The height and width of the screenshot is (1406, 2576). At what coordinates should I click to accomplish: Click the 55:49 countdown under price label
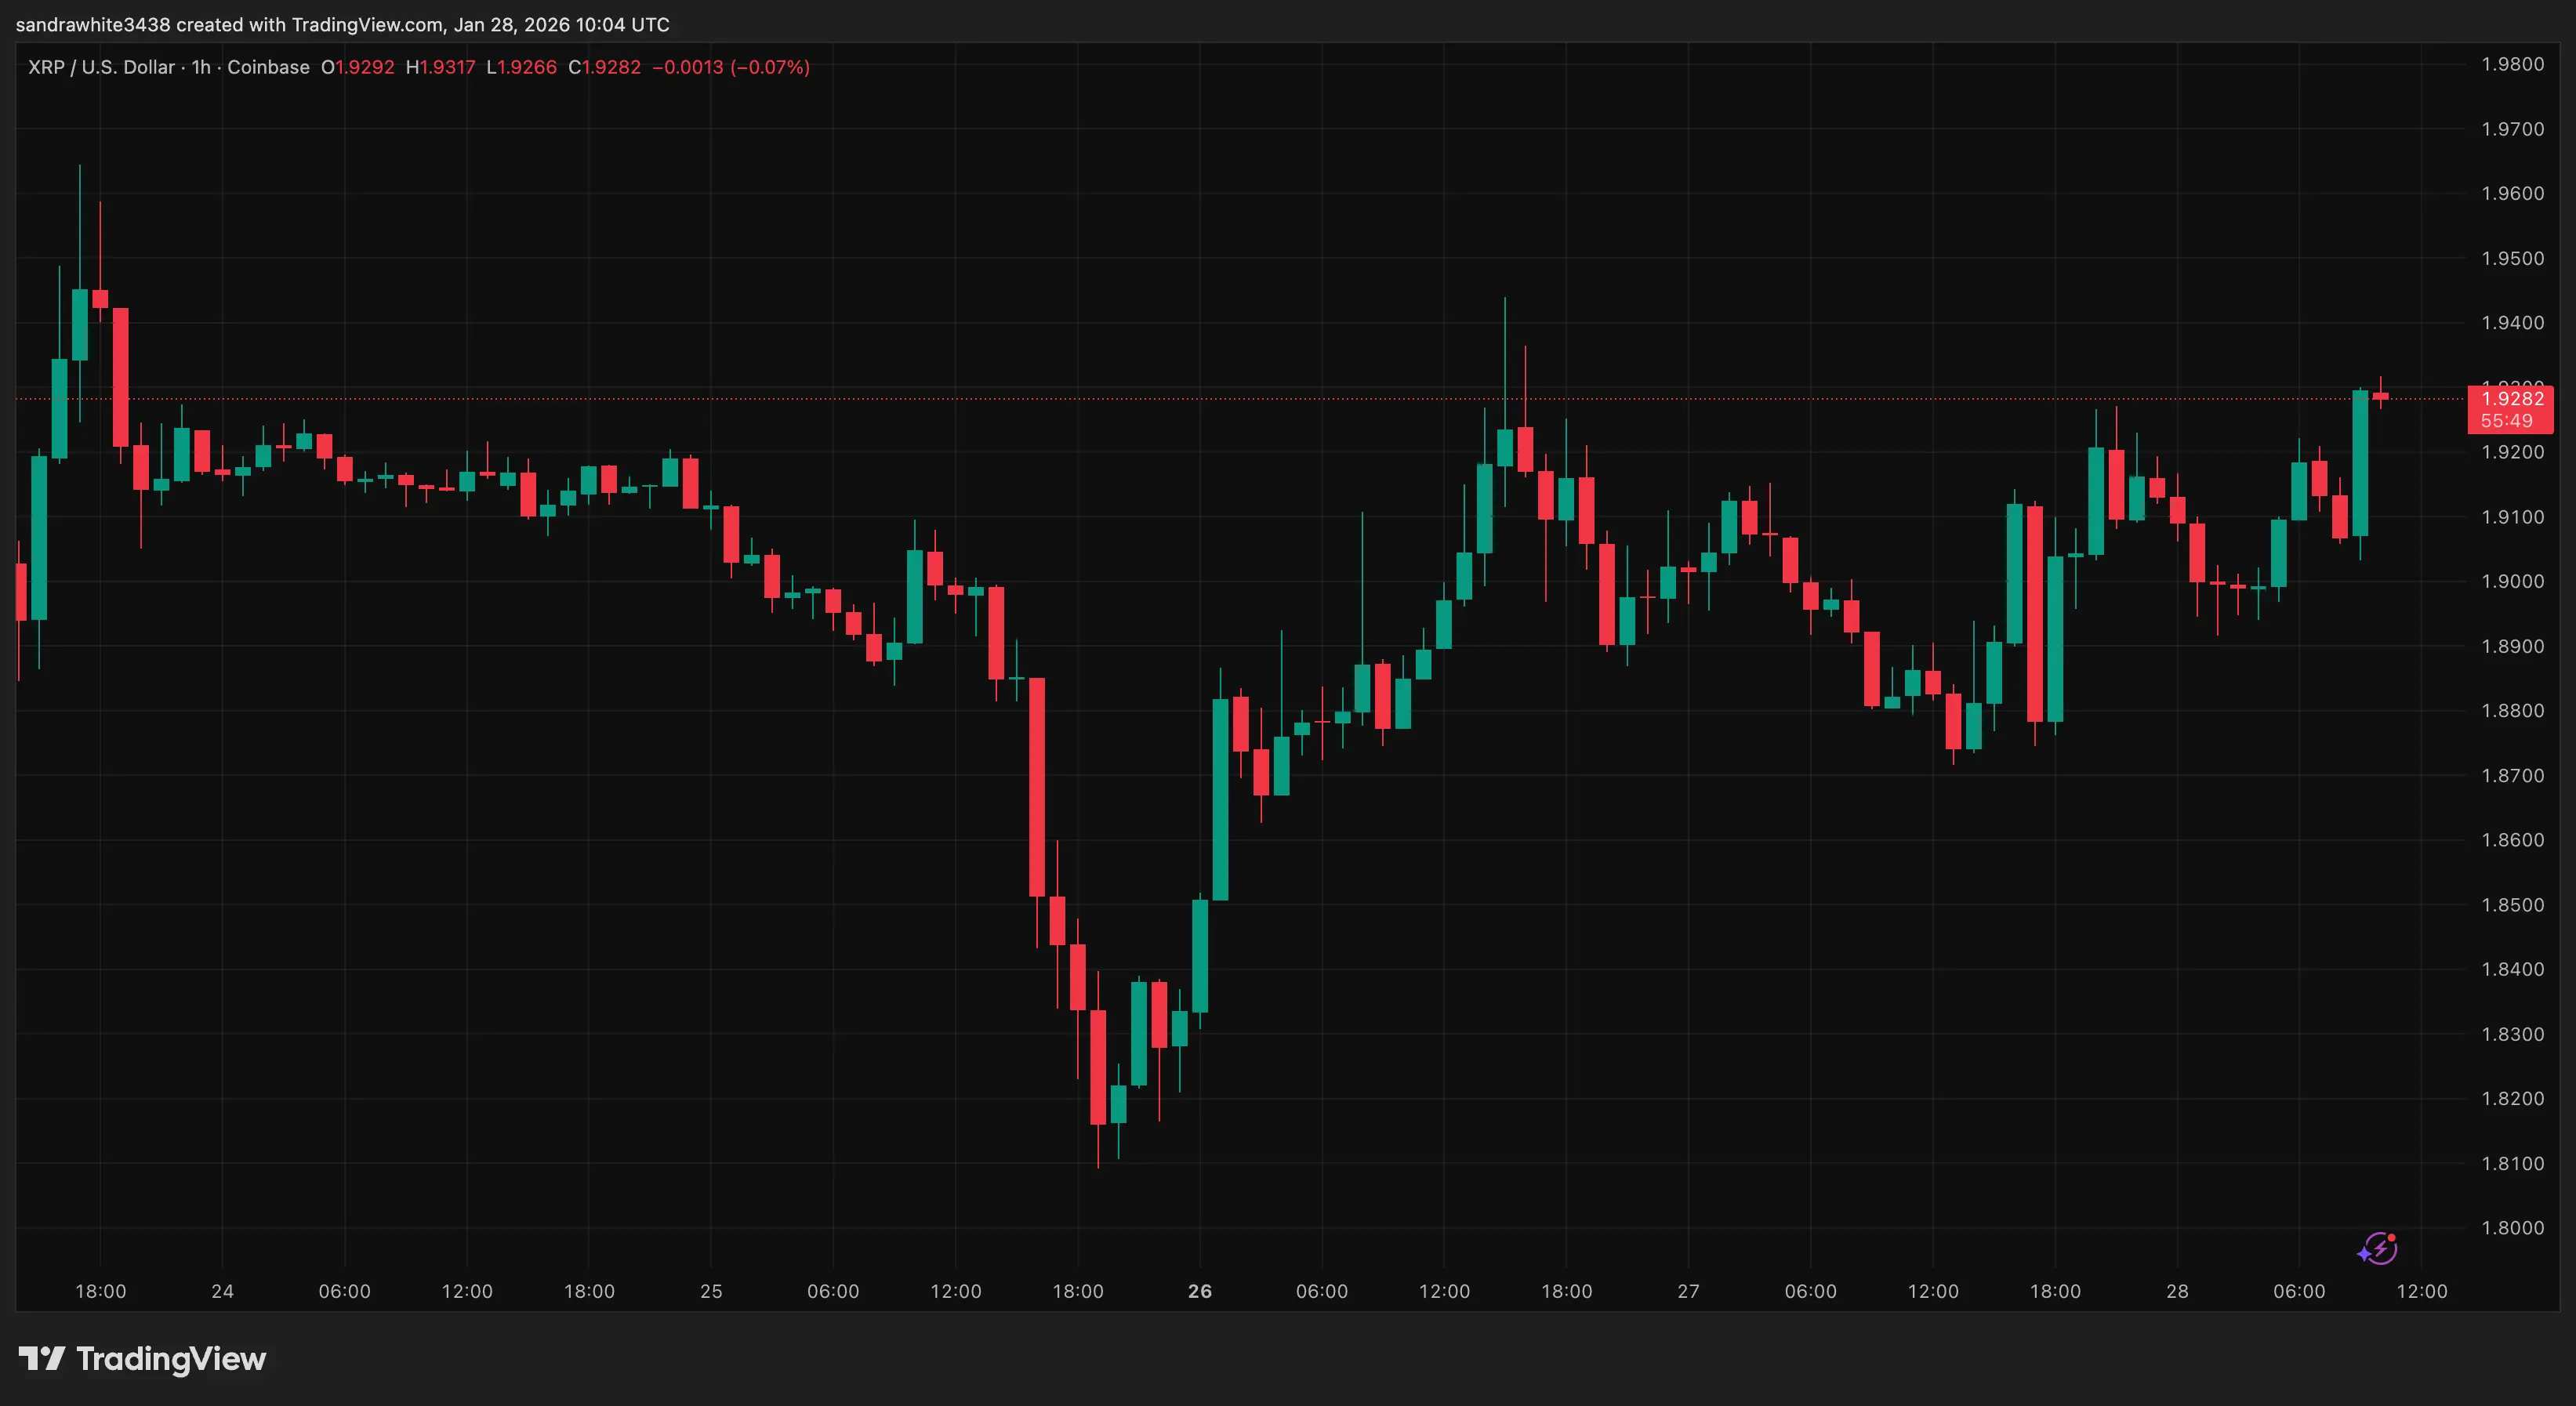tap(2506, 421)
